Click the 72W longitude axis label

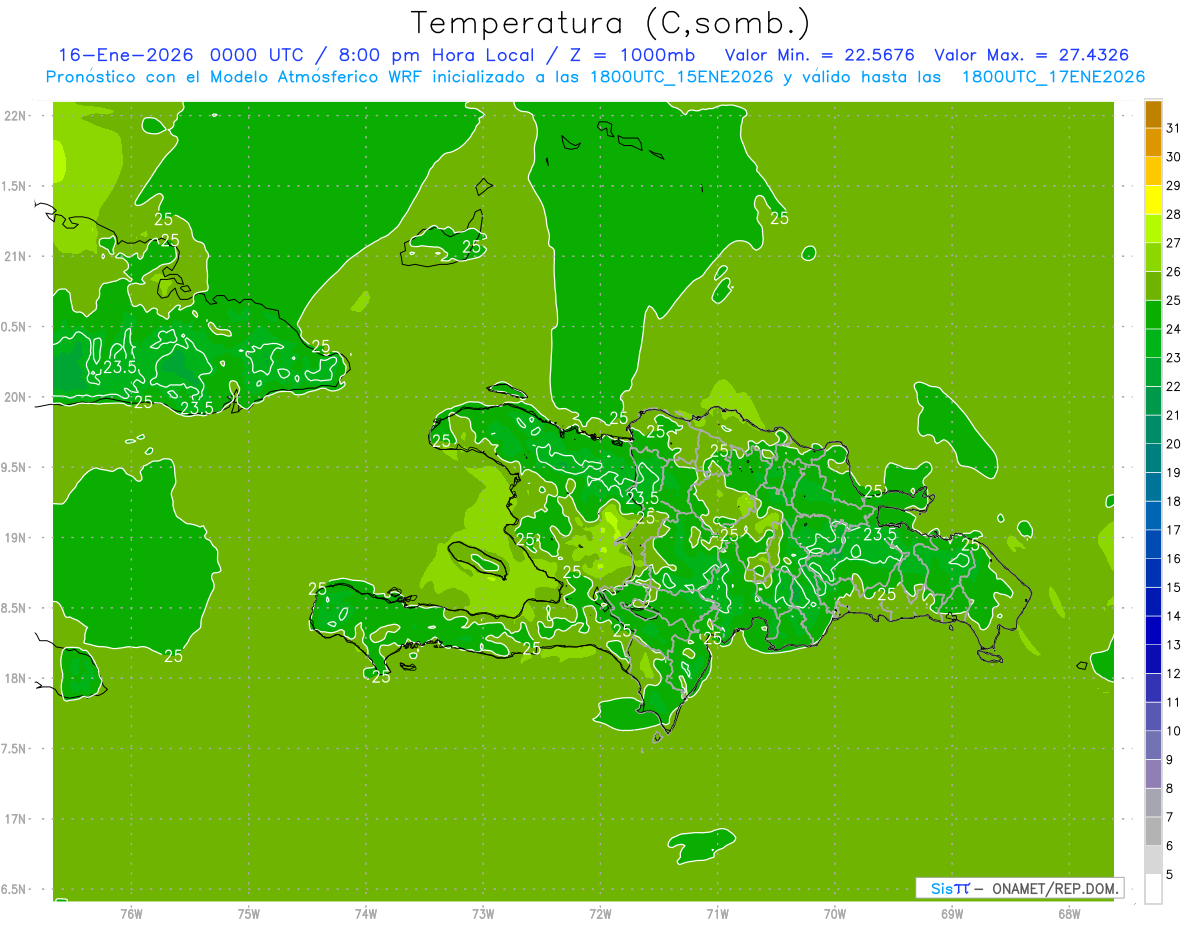pos(601,914)
